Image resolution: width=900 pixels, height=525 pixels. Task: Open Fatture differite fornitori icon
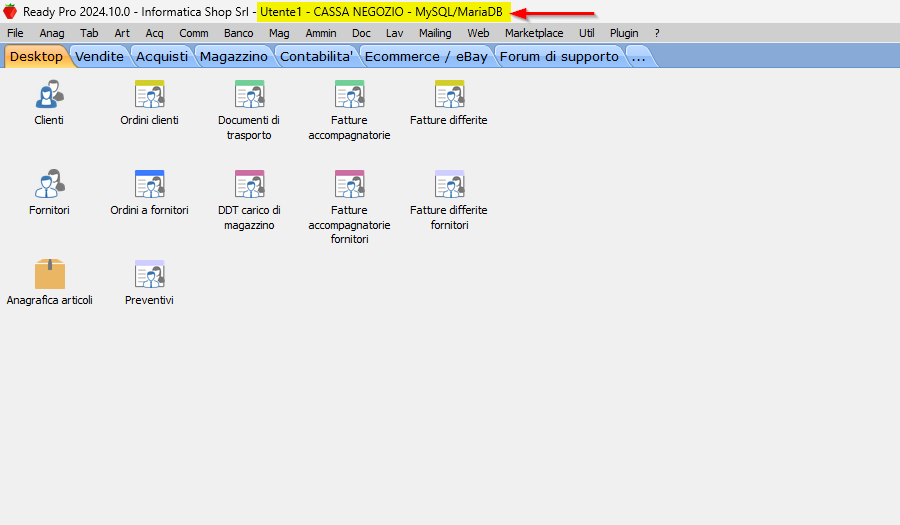(449, 184)
